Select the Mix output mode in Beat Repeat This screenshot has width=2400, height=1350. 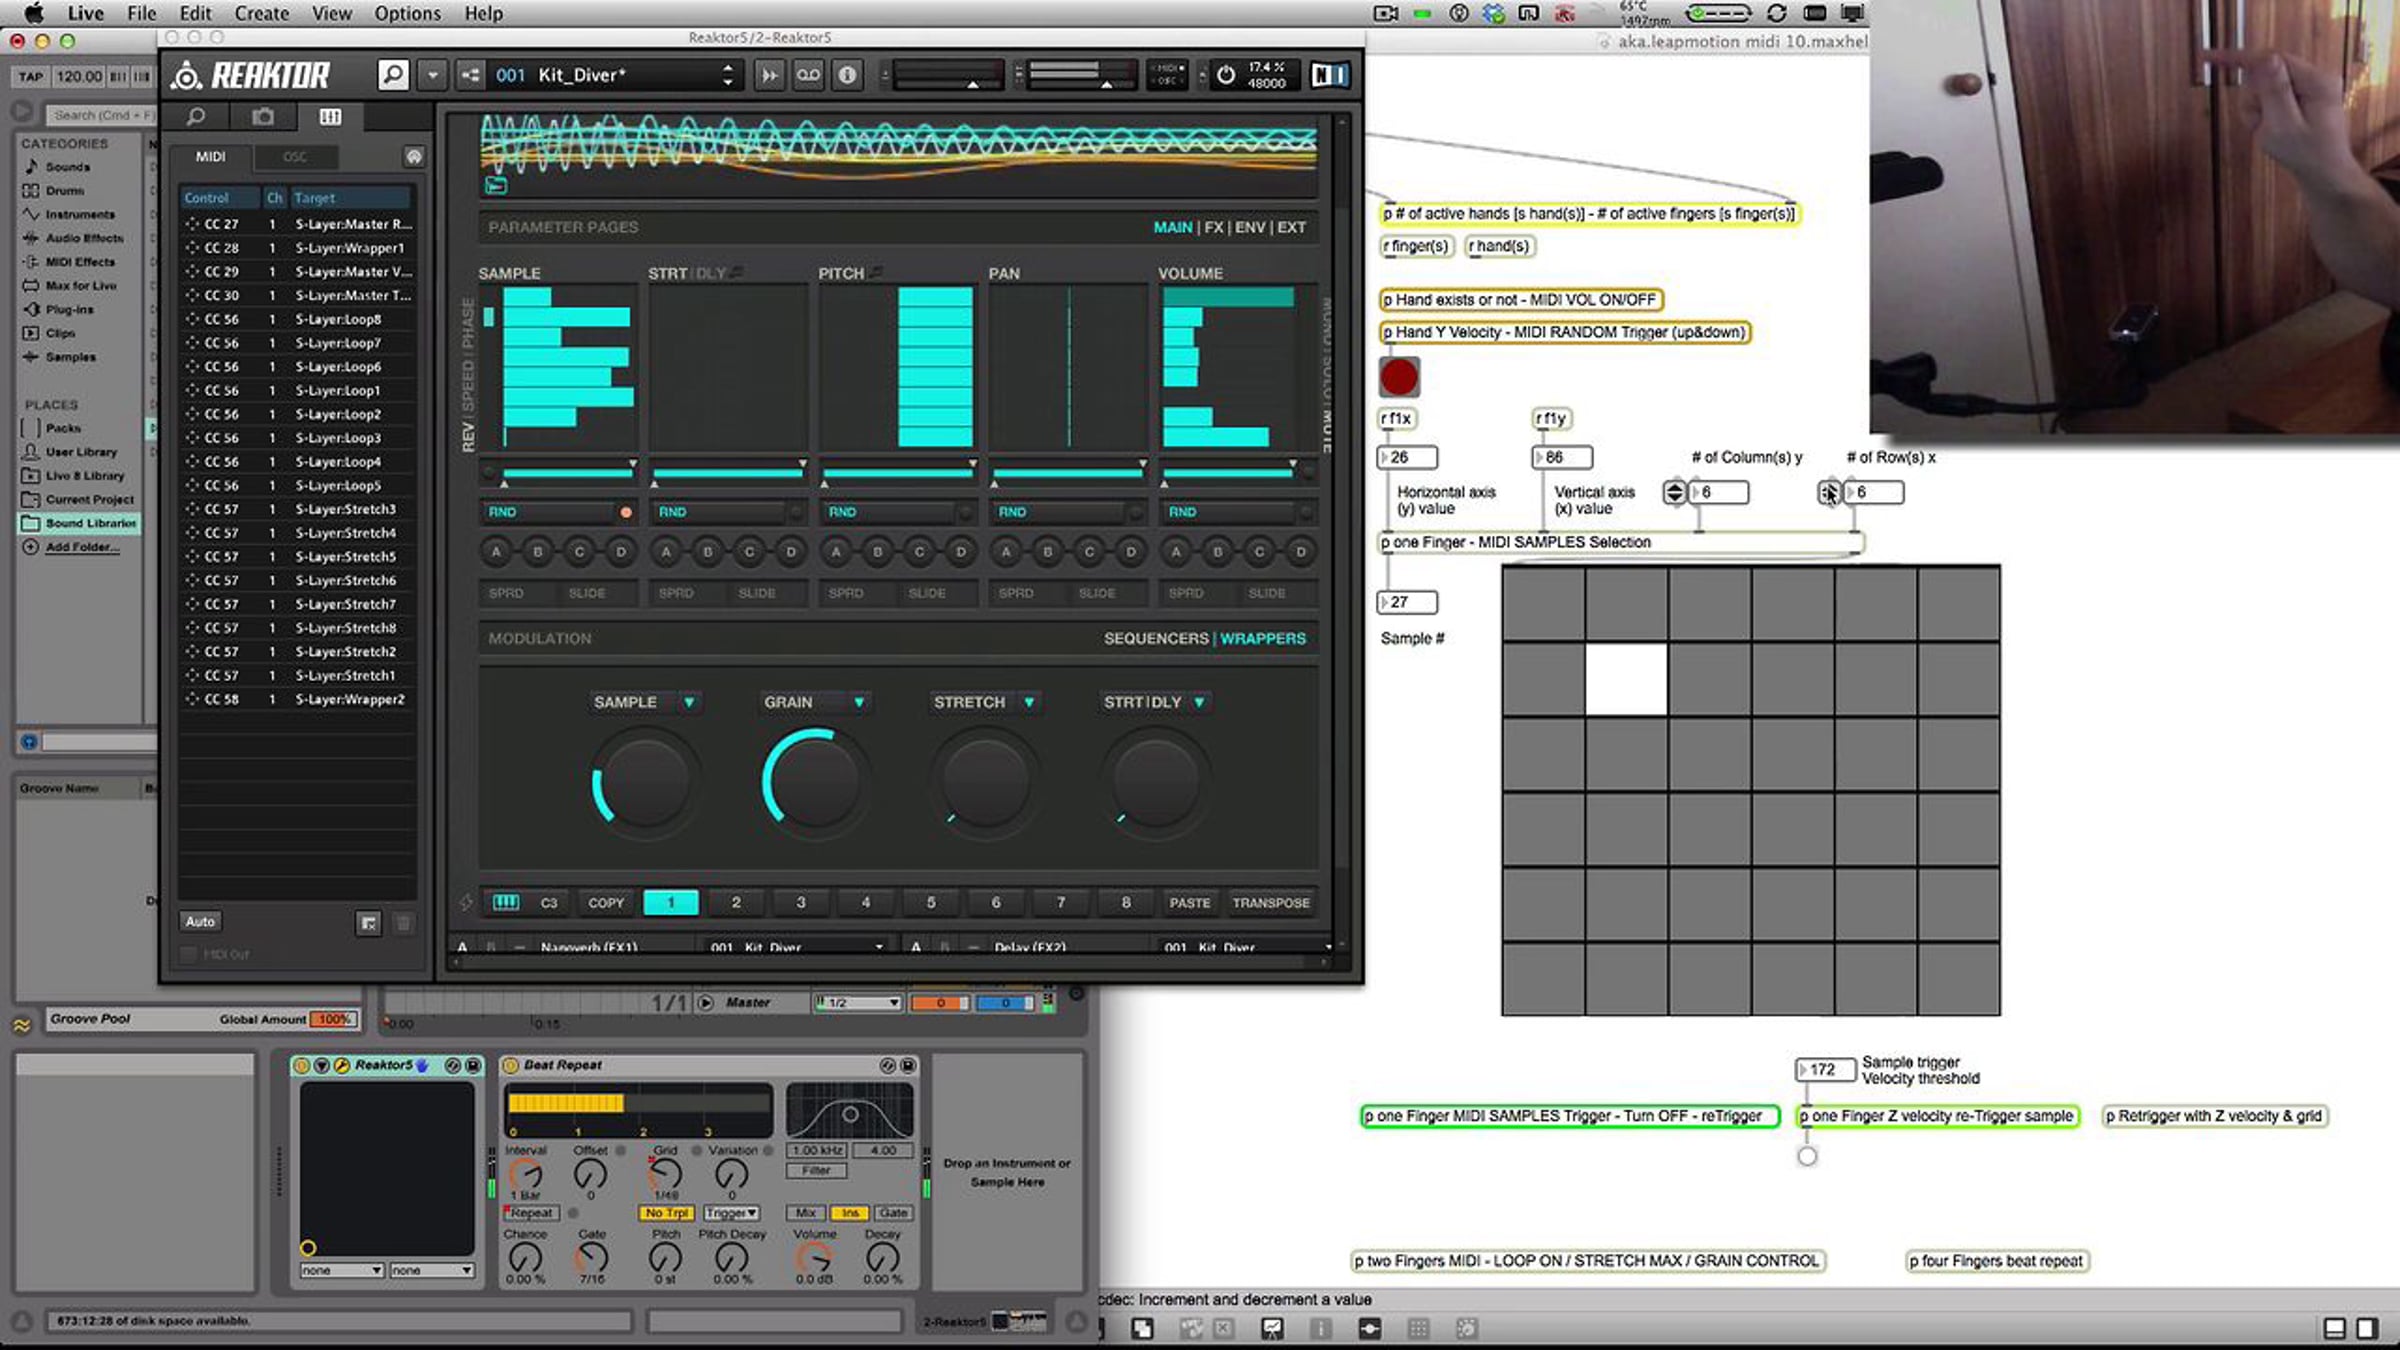806,1213
